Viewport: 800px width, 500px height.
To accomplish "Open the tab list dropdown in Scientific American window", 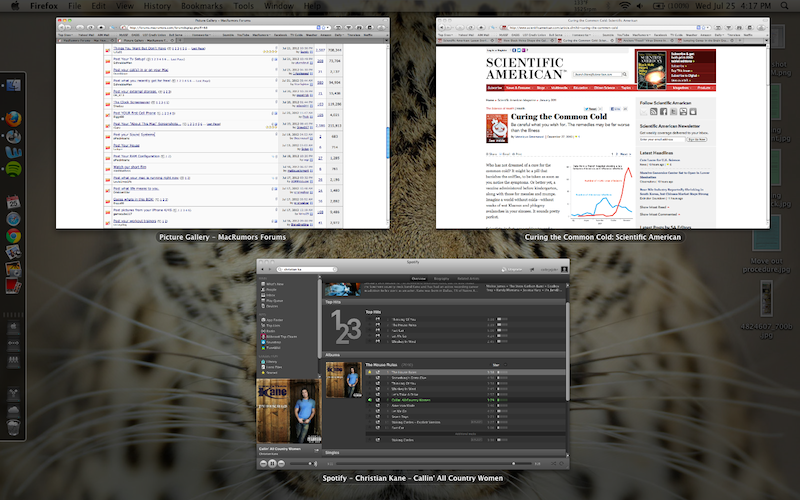I will (765, 40).
